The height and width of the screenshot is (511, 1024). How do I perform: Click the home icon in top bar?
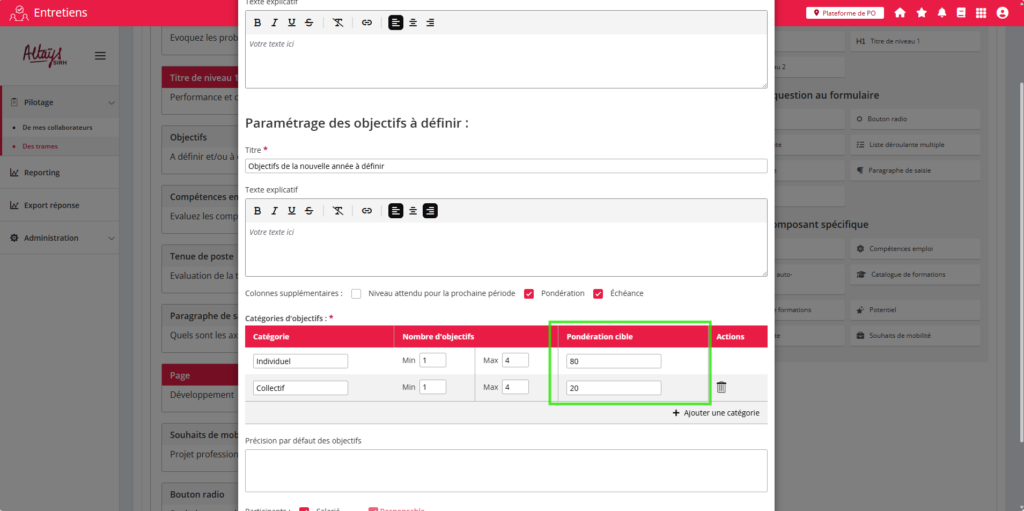pyautogui.click(x=900, y=13)
